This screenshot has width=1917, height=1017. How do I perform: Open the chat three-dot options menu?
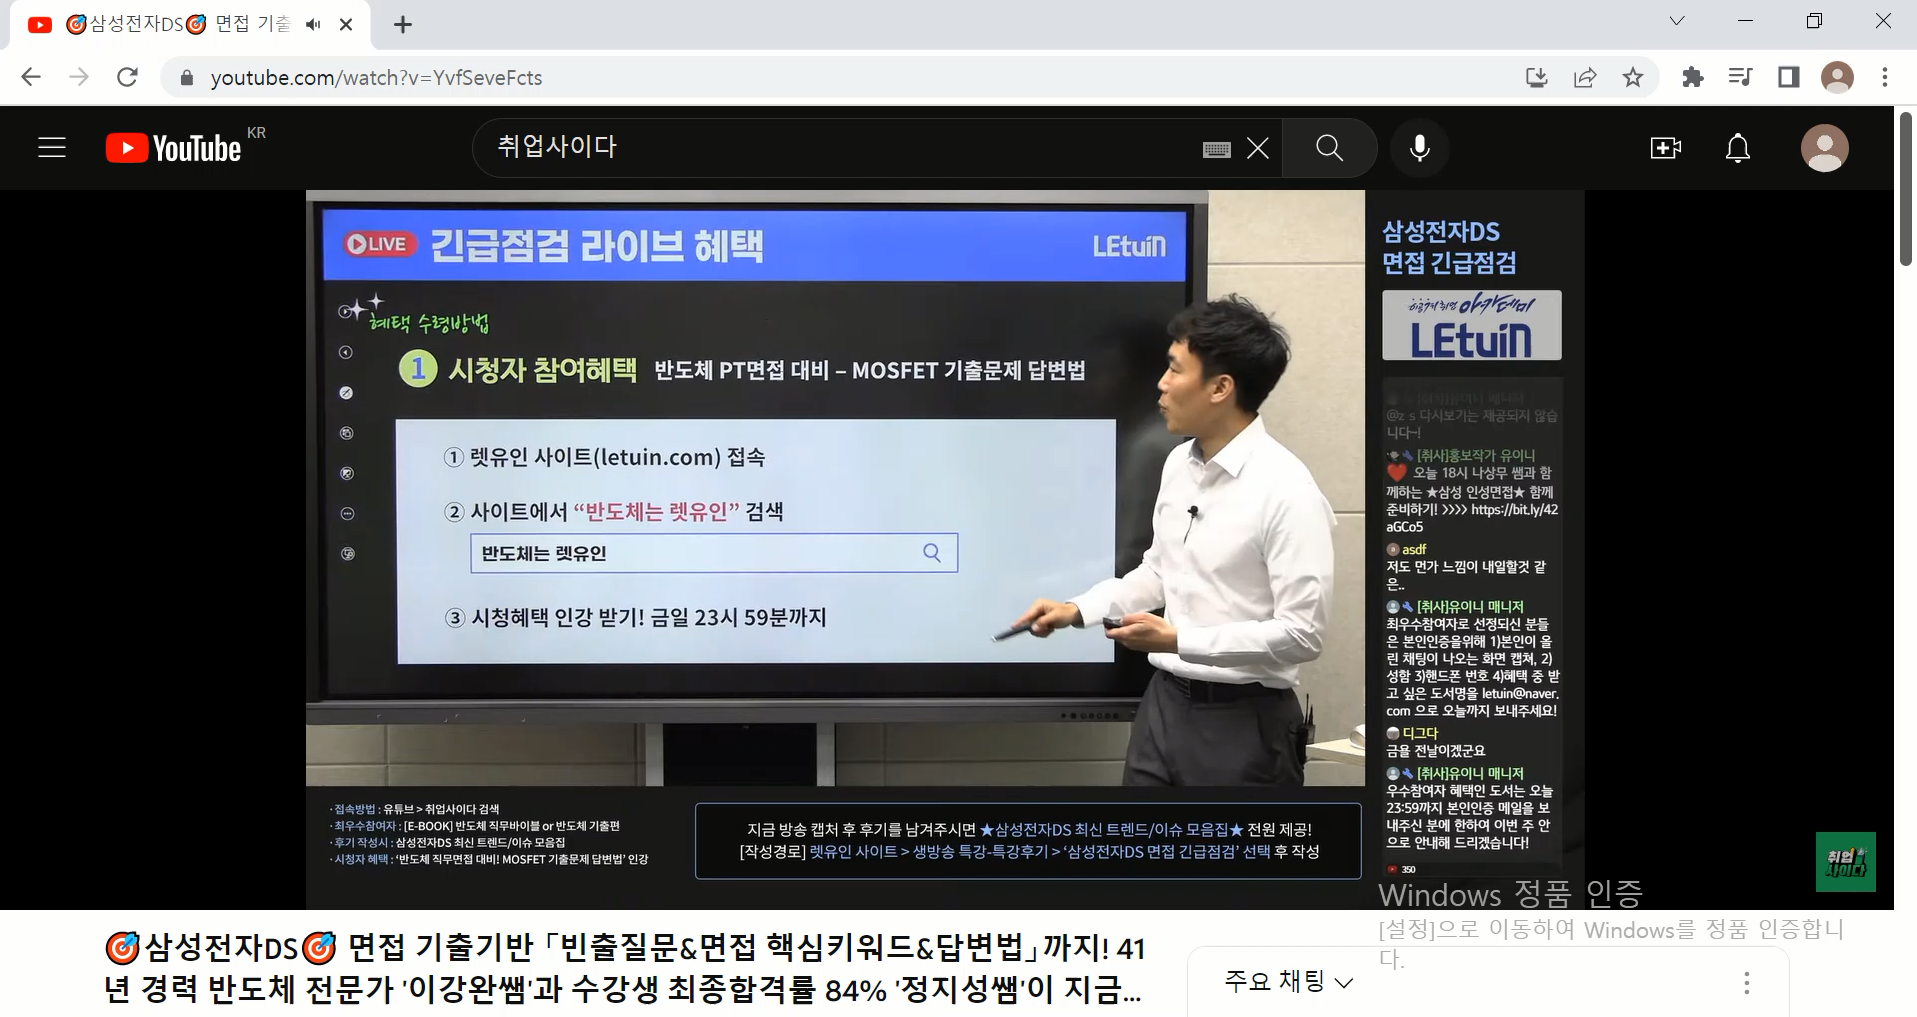point(1747,983)
